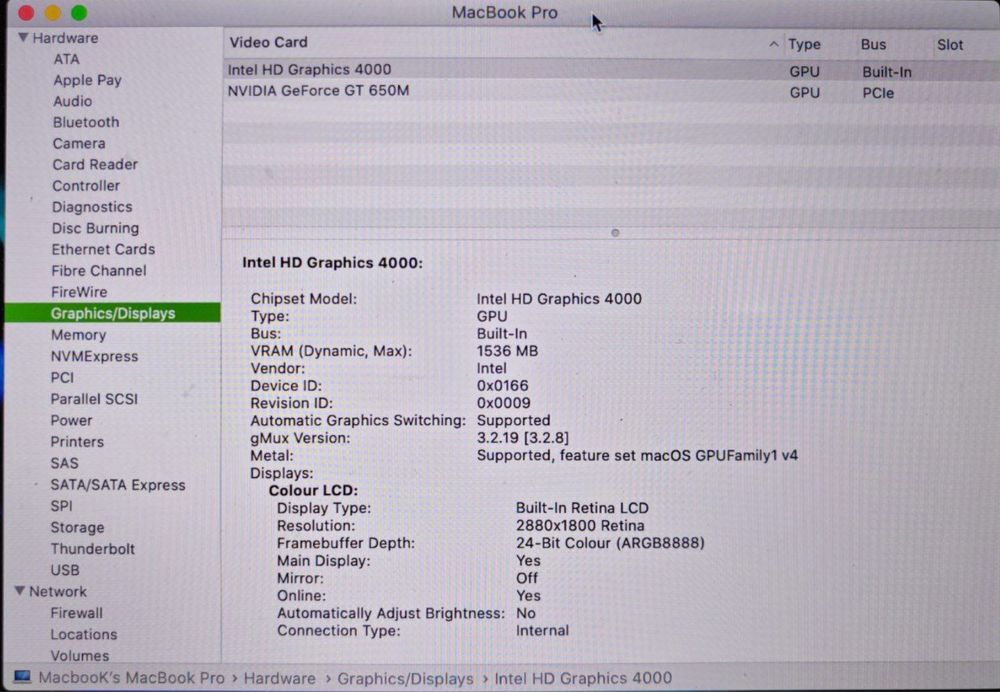The image size is (1000, 692).
Task: Click Intel HD Graphics 4000 in path bar
Action: [x=583, y=678]
